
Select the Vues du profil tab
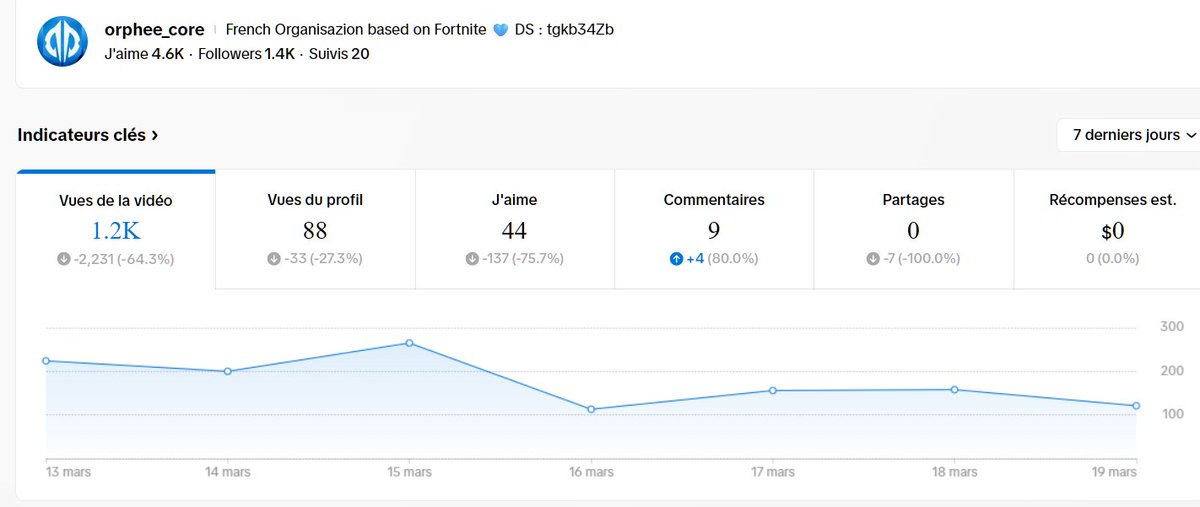[315, 230]
